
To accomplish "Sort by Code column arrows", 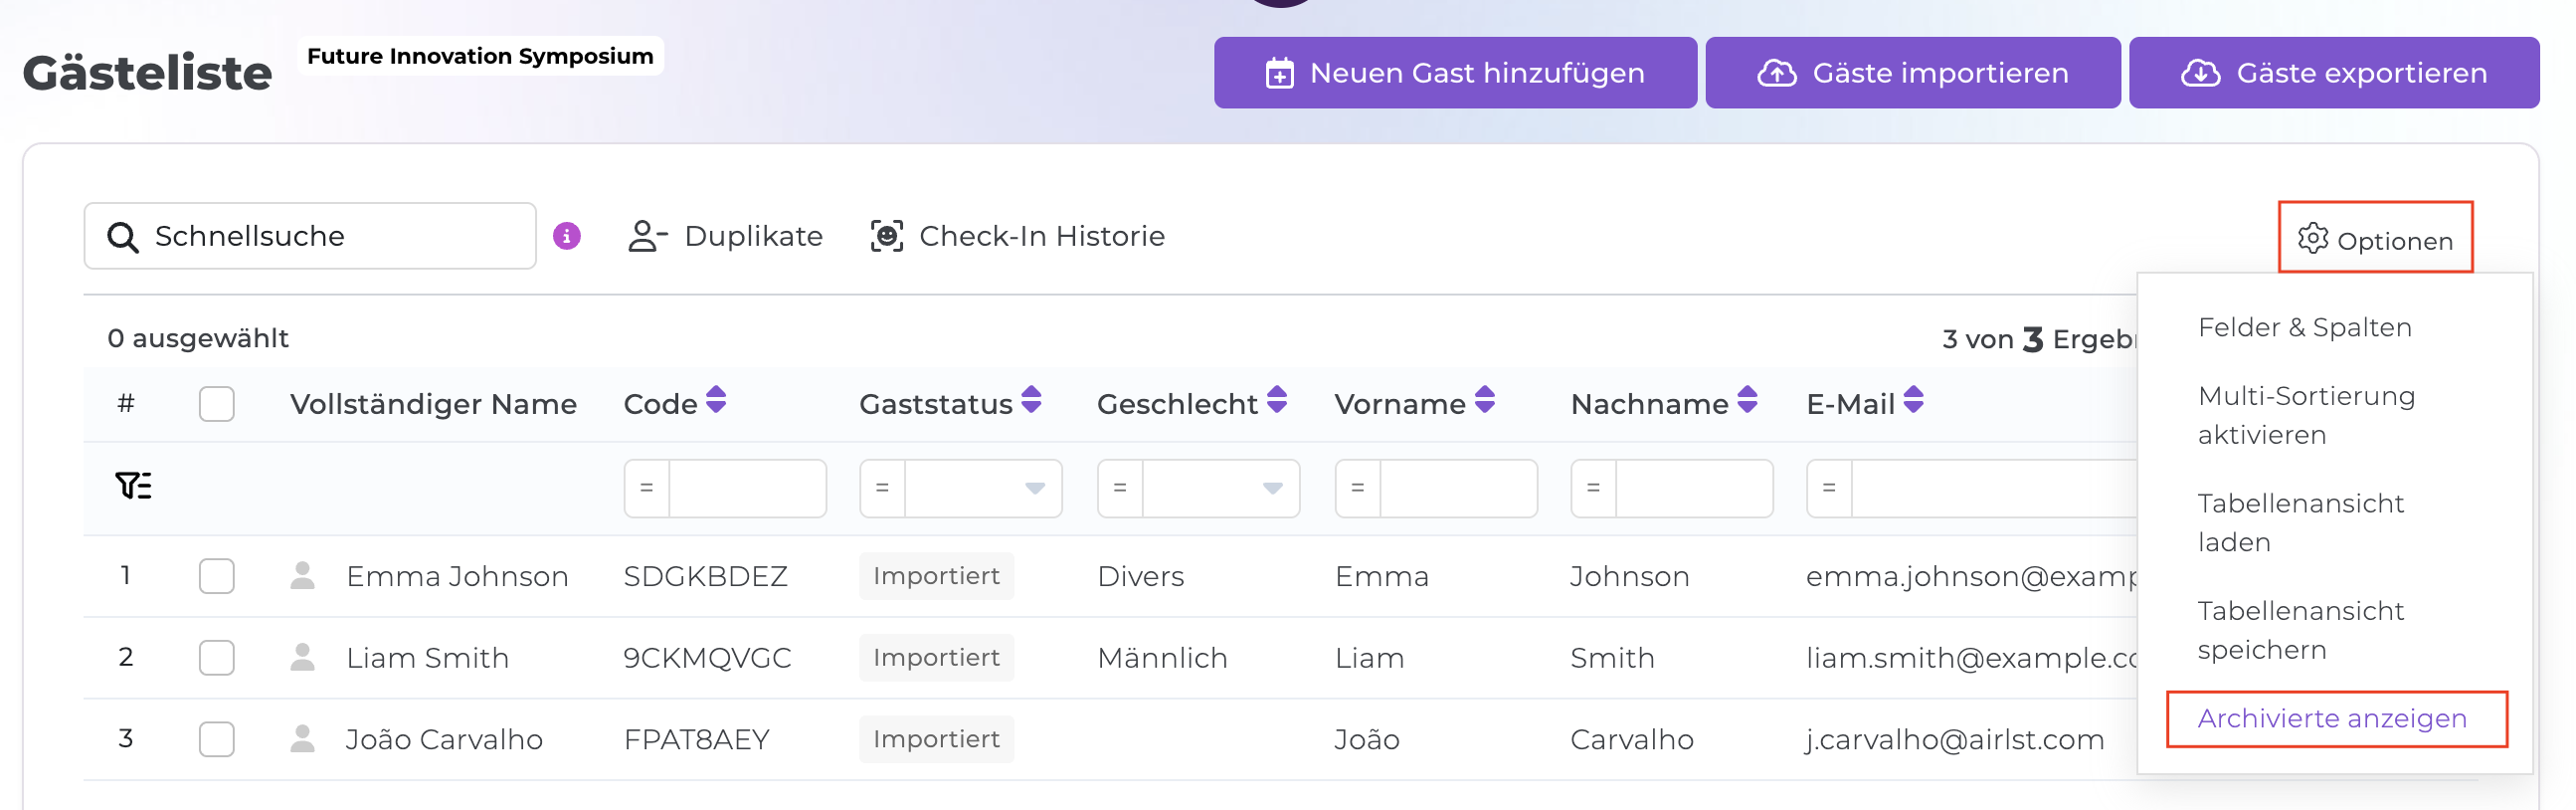I will [x=715, y=400].
